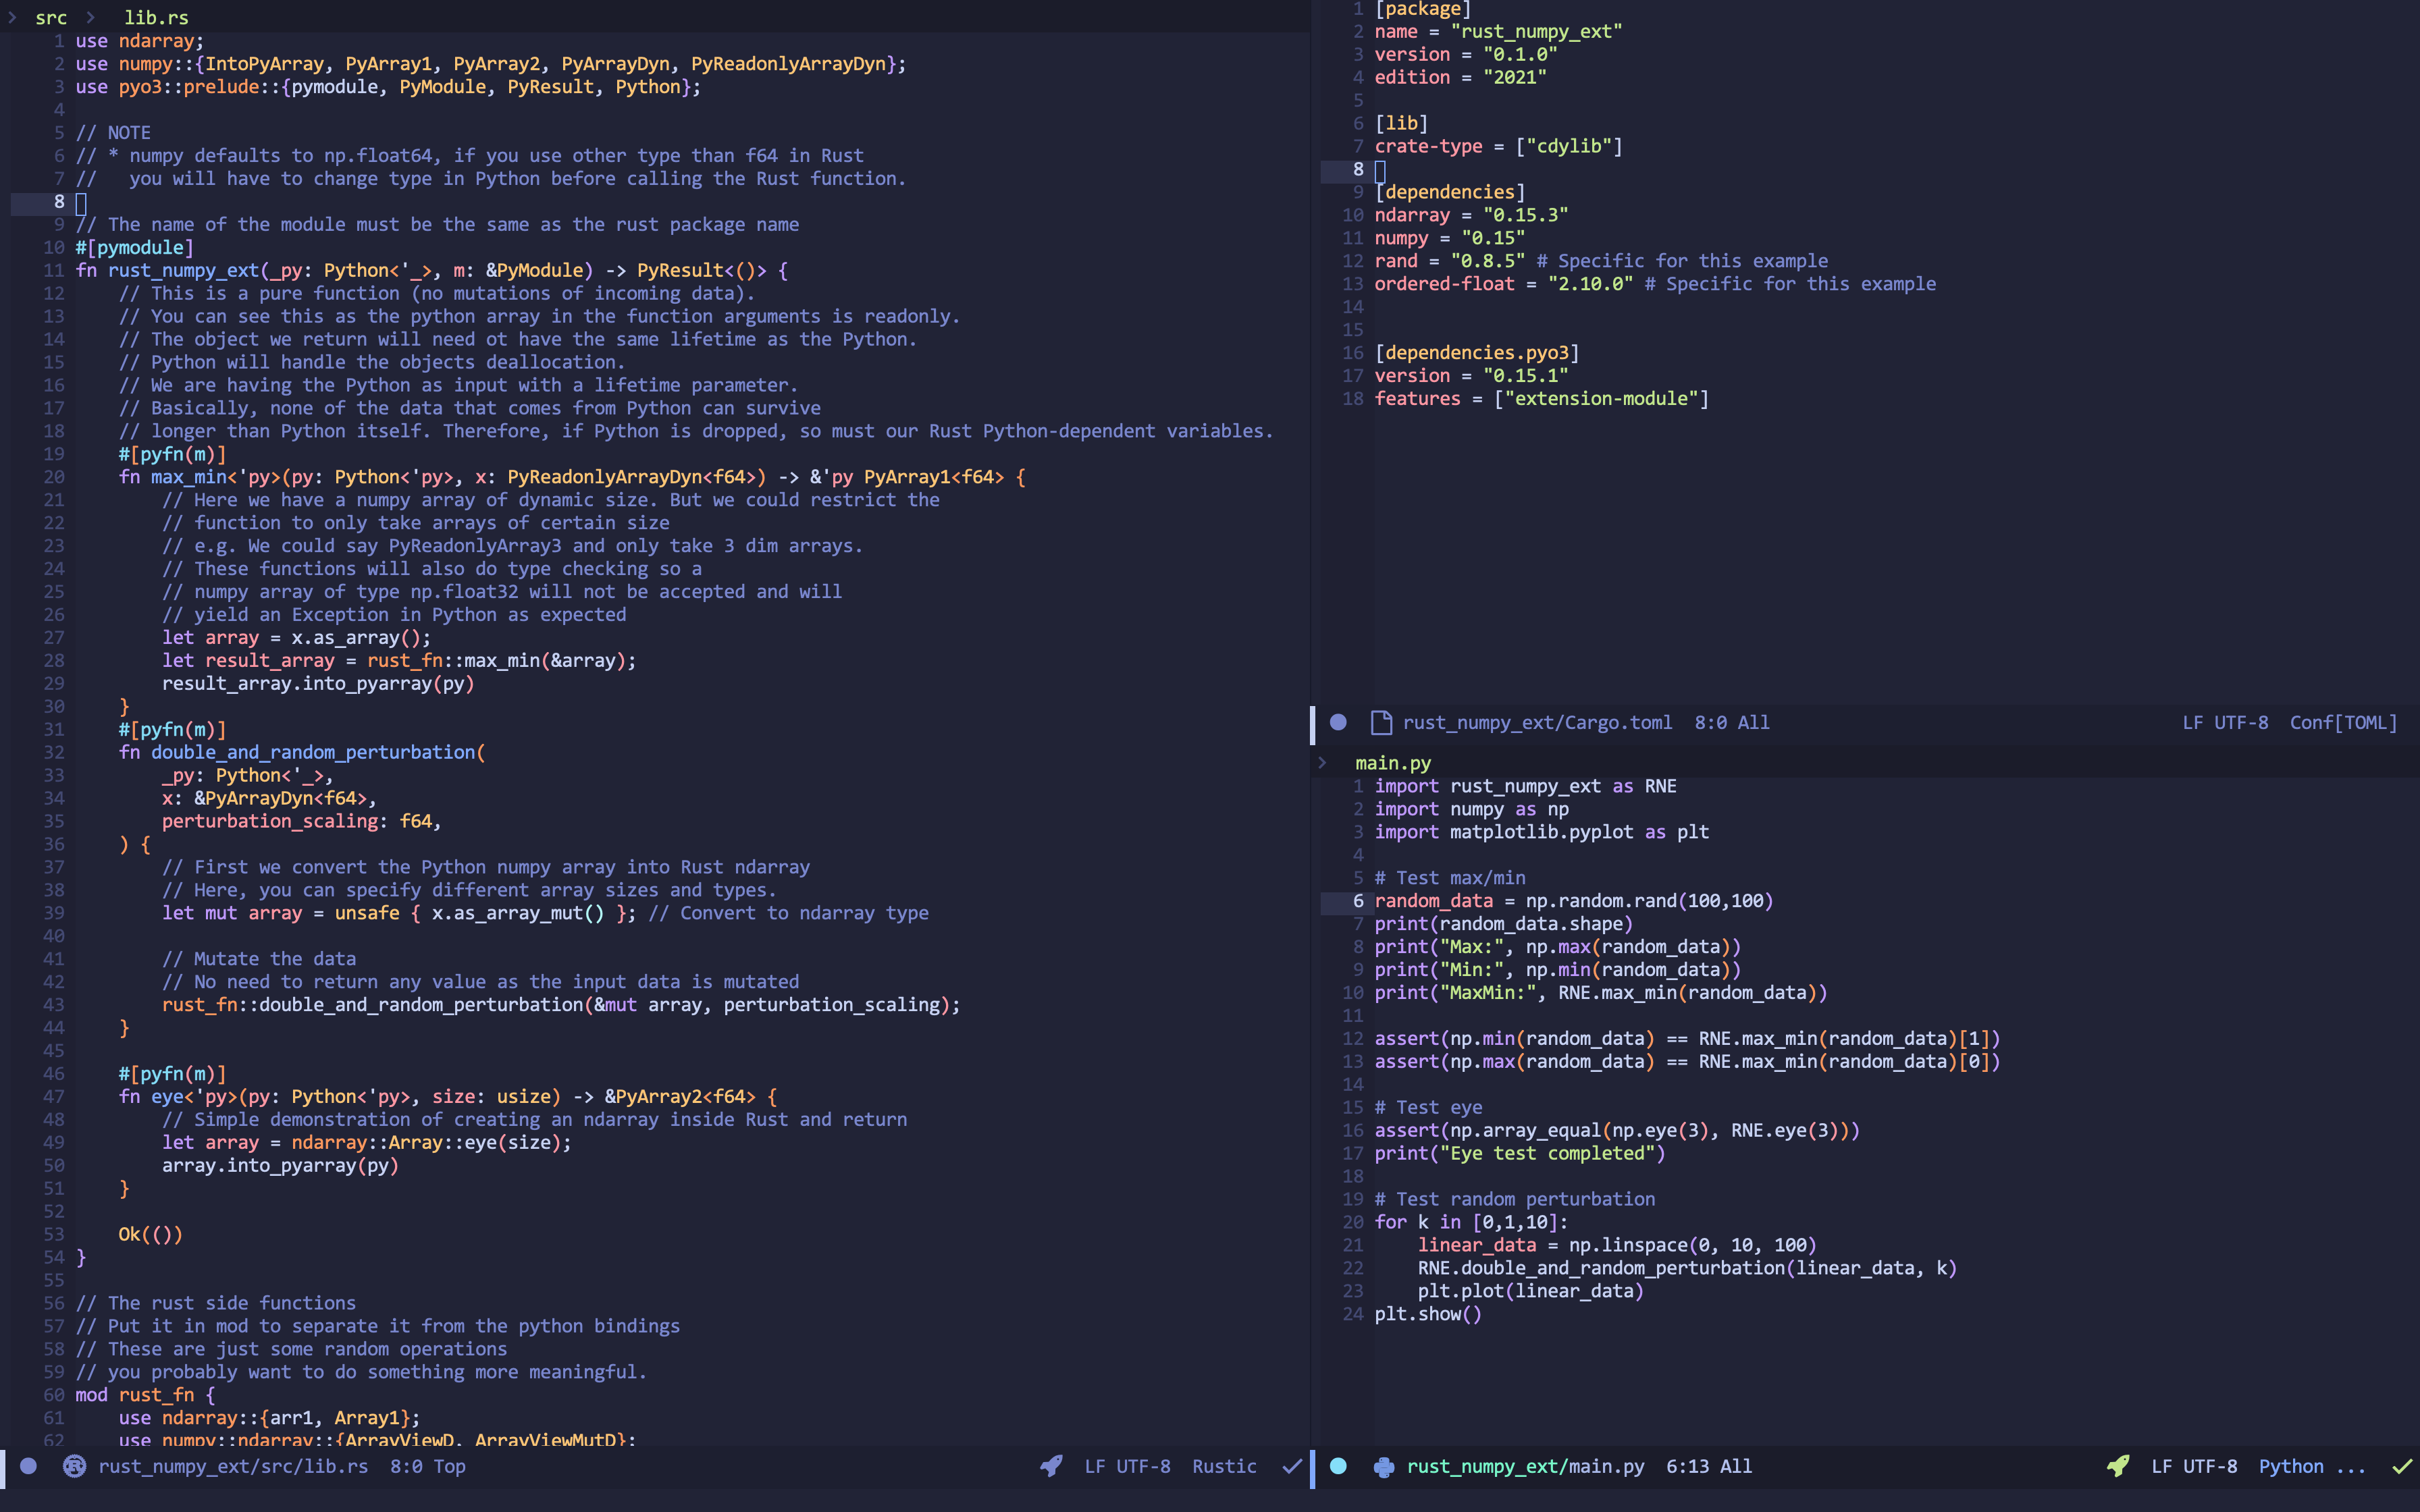Click the LSP rocket icon in lib.rs modeline
The image size is (2420, 1512).
click(1051, 1466)
